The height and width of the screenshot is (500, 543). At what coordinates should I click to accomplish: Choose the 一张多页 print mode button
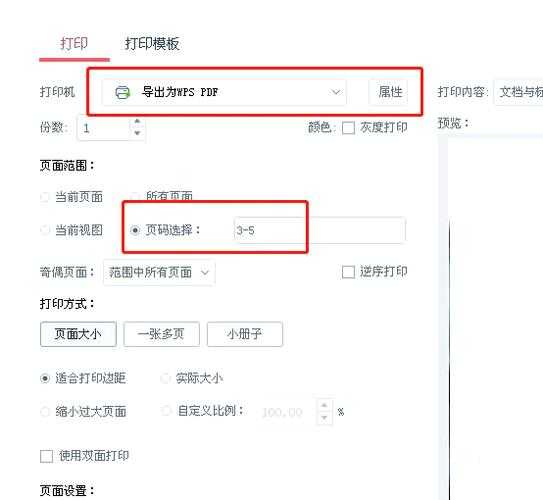(x=161, y=334)
